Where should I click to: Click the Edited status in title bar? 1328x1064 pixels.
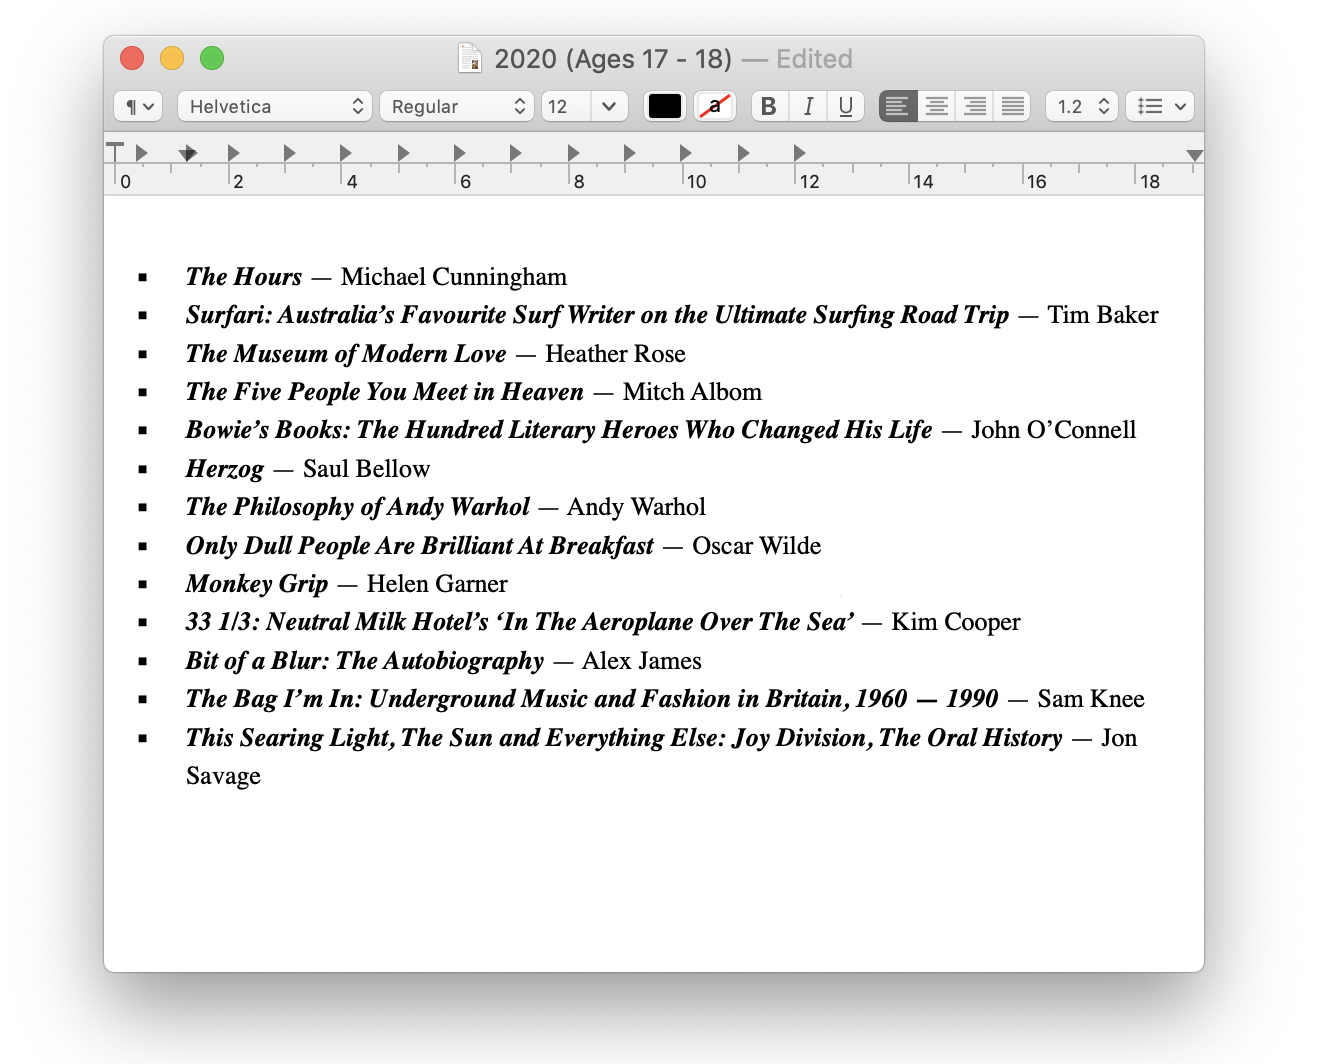click(x=814, y=59)
